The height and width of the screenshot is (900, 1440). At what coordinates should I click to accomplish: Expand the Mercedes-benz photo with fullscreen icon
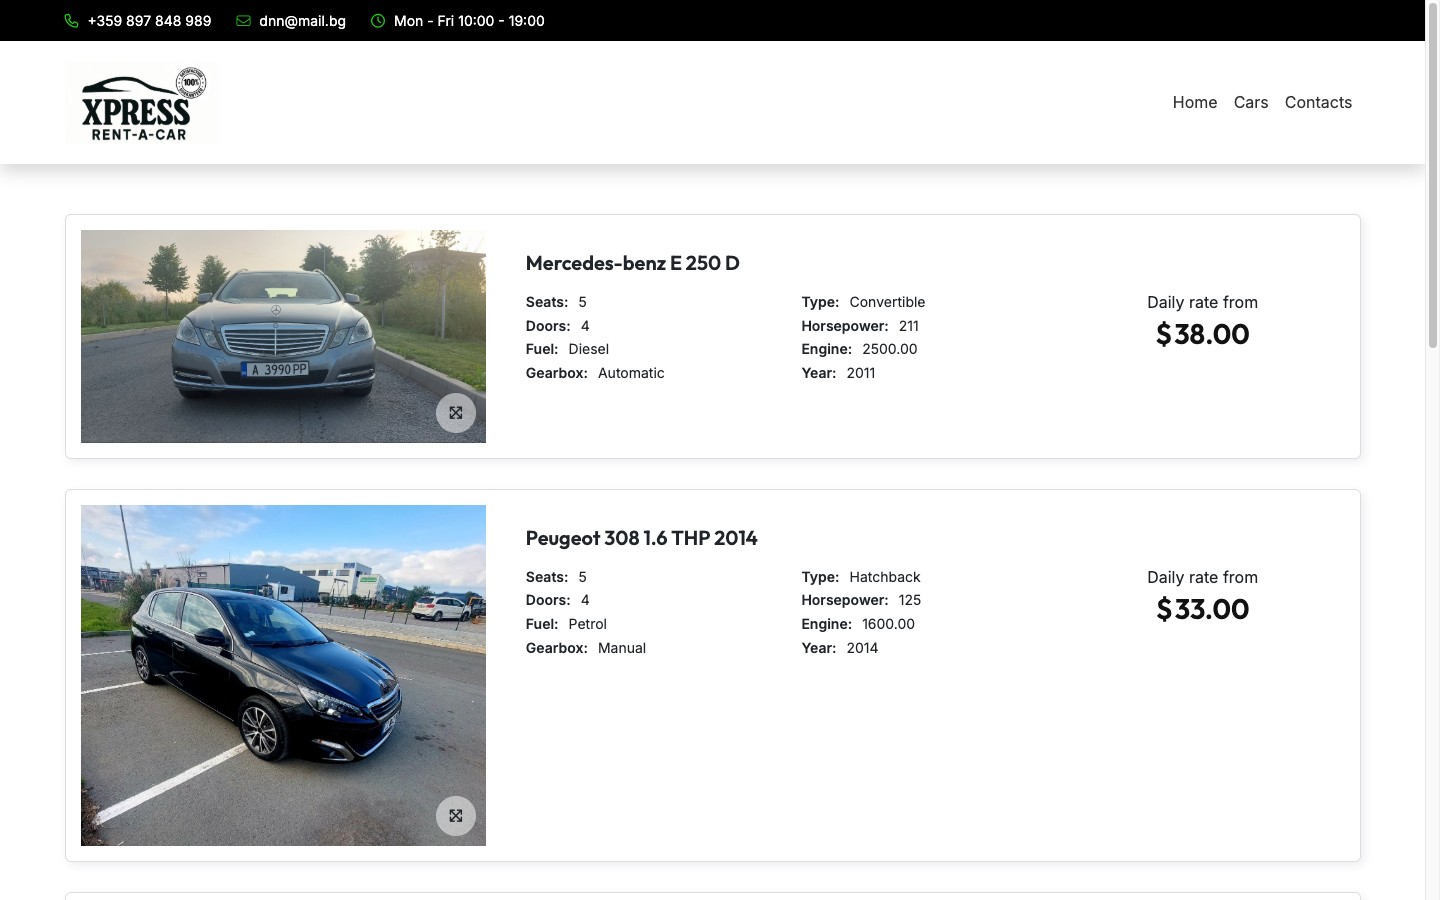pos(456,413)
